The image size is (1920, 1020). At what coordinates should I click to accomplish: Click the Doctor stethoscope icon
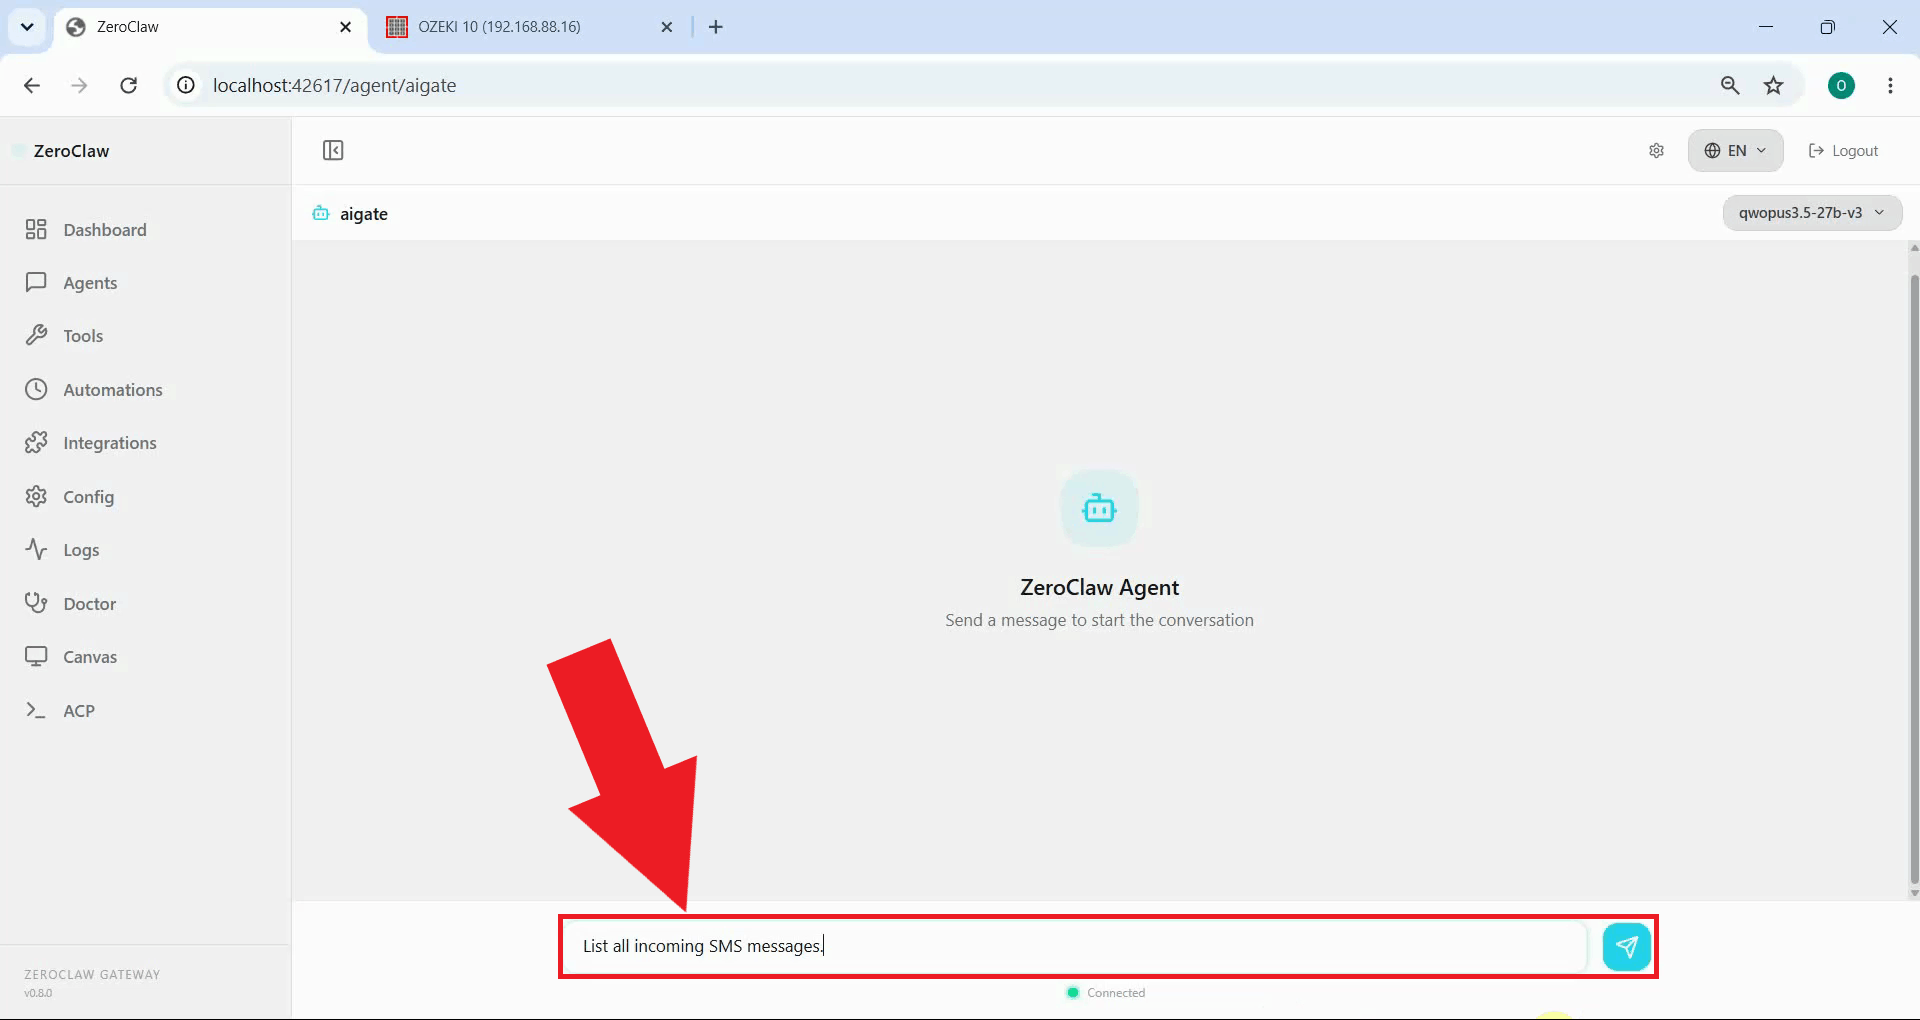[x=36, y=603]
